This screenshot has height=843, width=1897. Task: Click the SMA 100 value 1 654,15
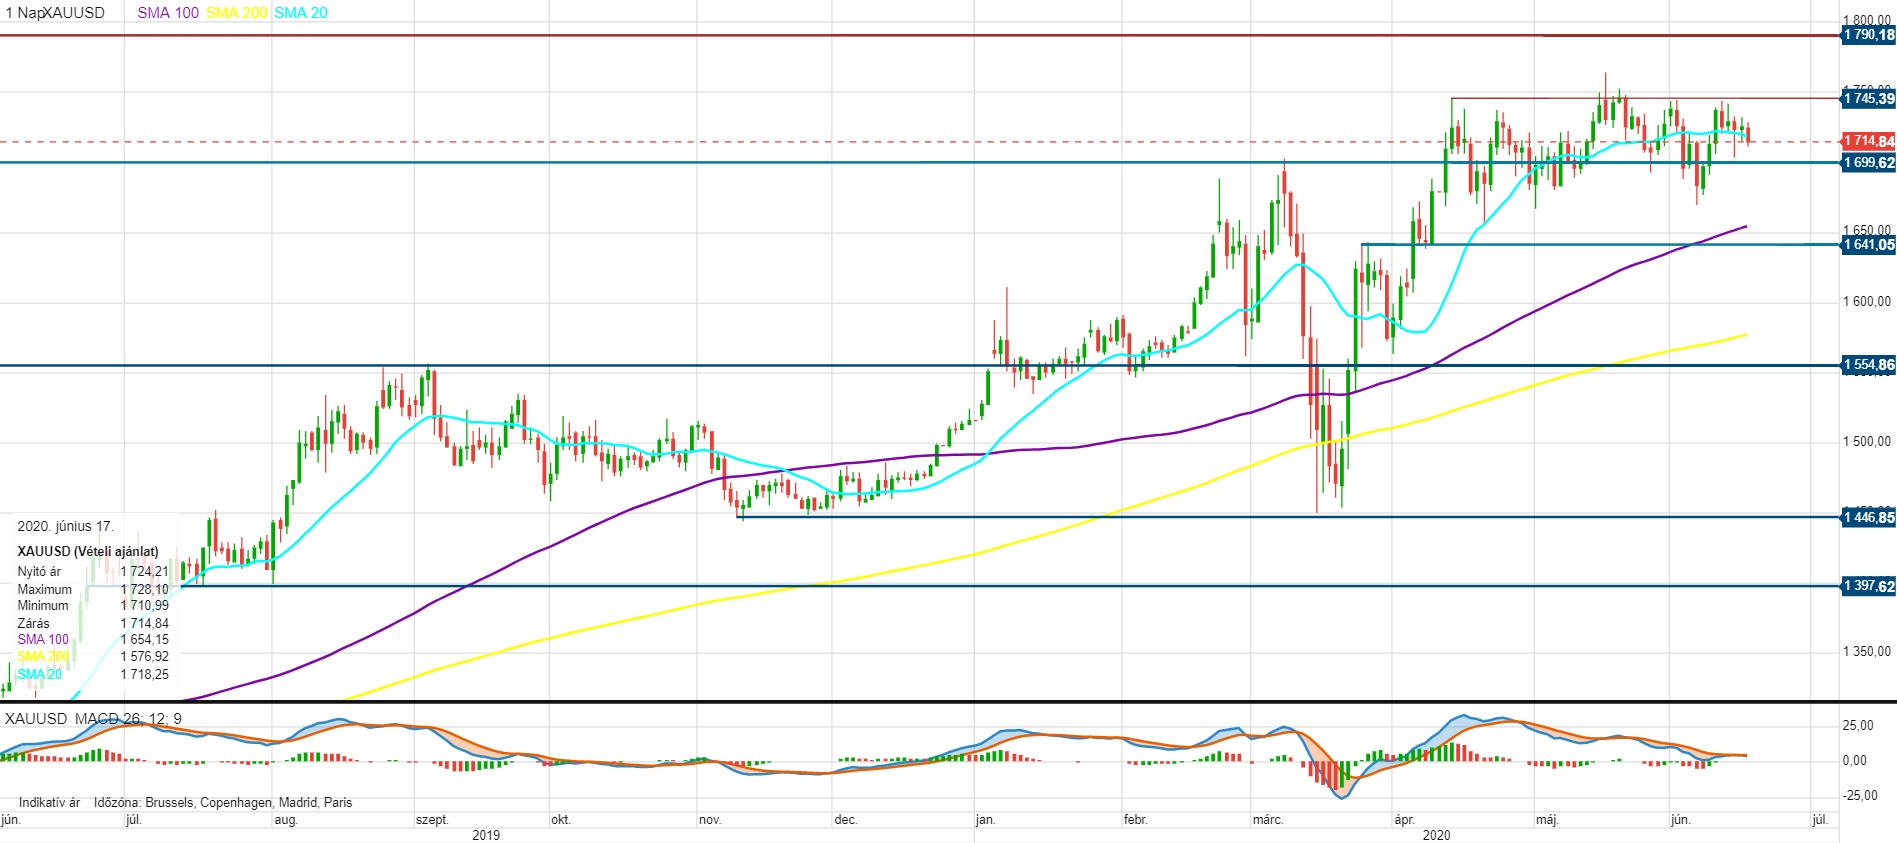pyautogui.click(x=145, y=640)
